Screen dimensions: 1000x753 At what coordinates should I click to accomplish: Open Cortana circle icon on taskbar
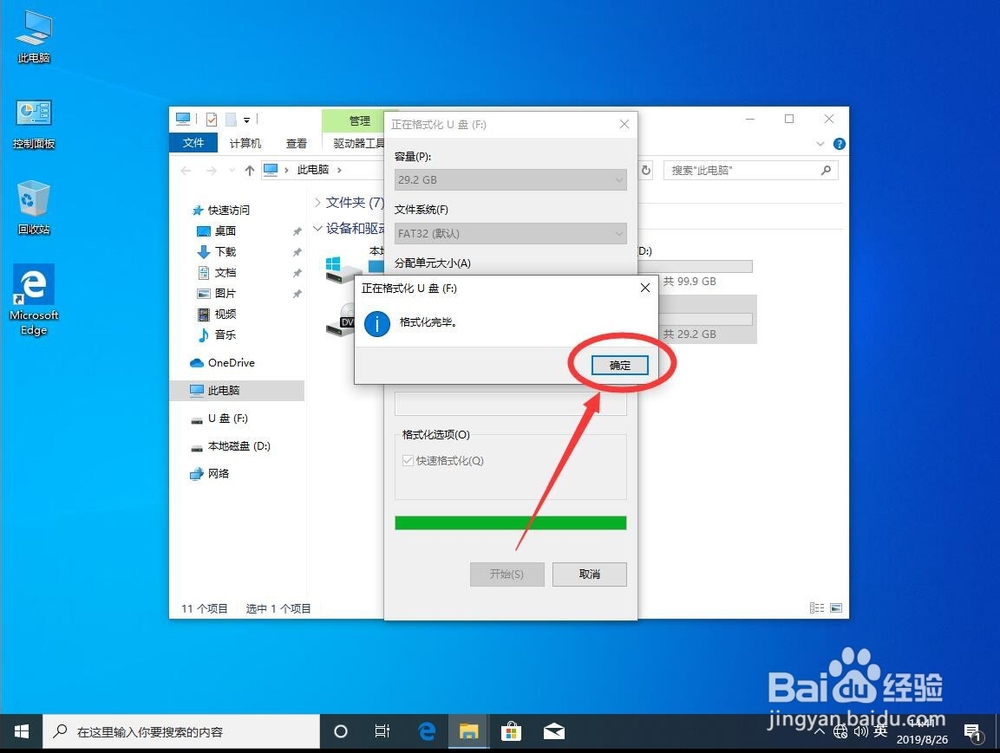341,731
